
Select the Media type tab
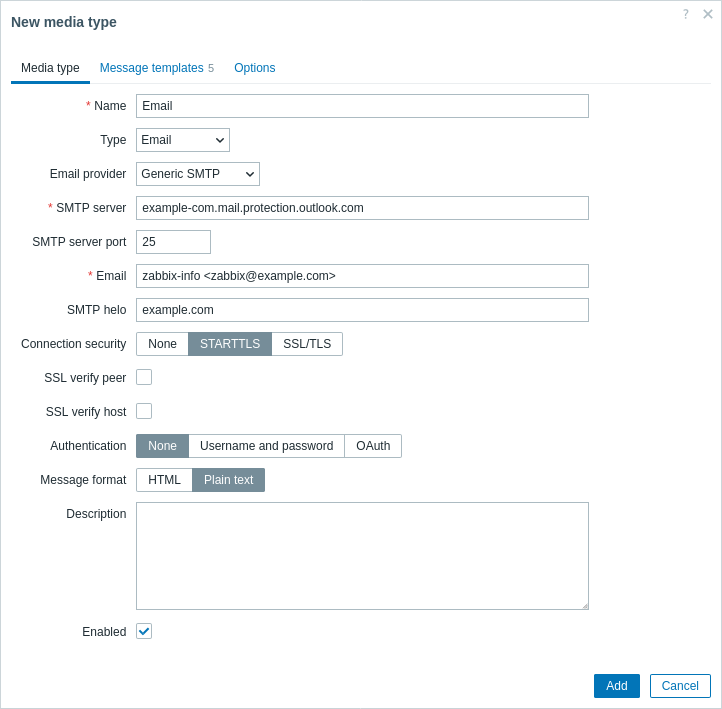point(50,68)
